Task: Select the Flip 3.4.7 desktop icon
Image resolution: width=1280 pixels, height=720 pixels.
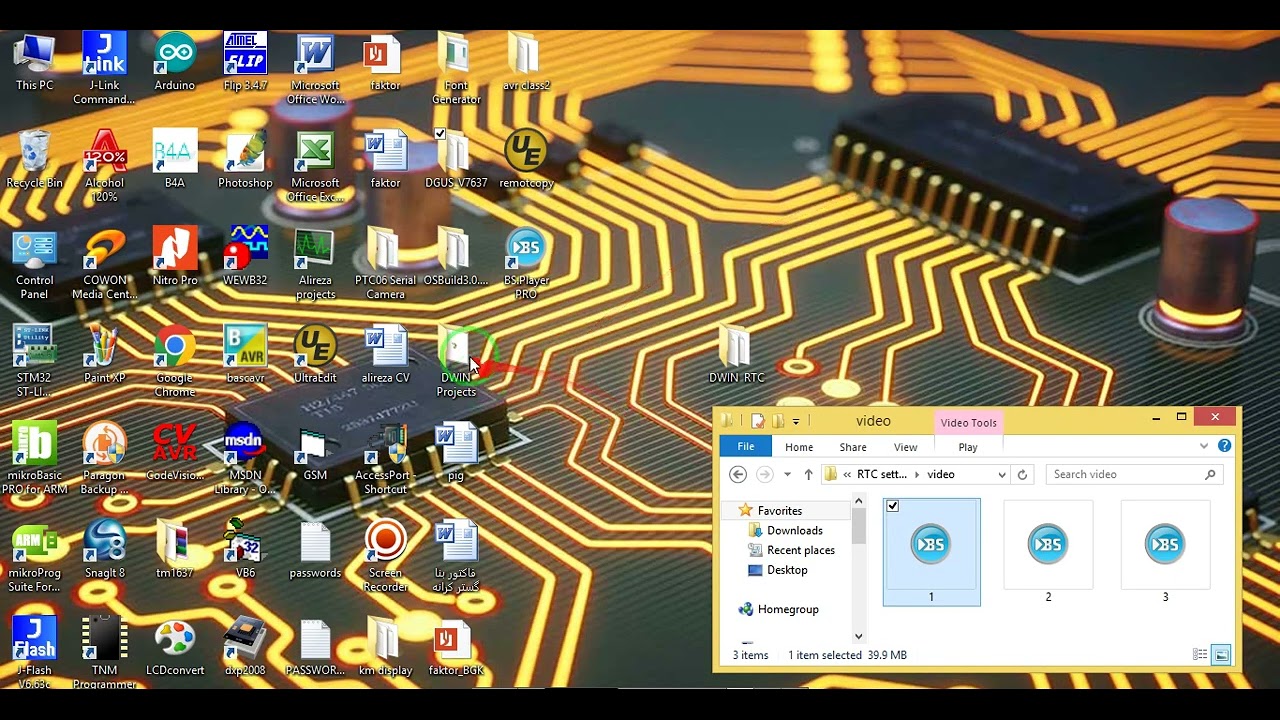Action: pos(245,62)
